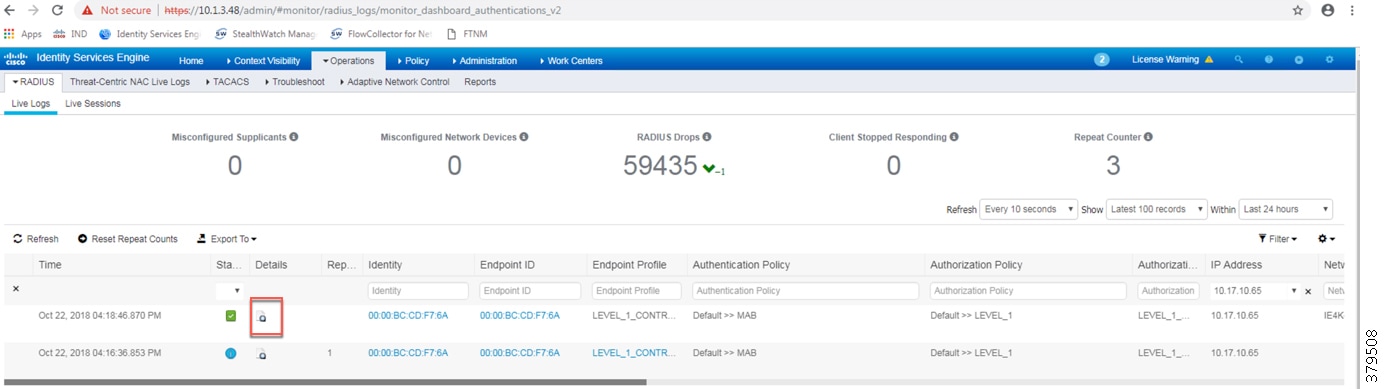Click the Endpoint ID filter input field
Viewport: 1384px width, 389px height.
[530, 291]
